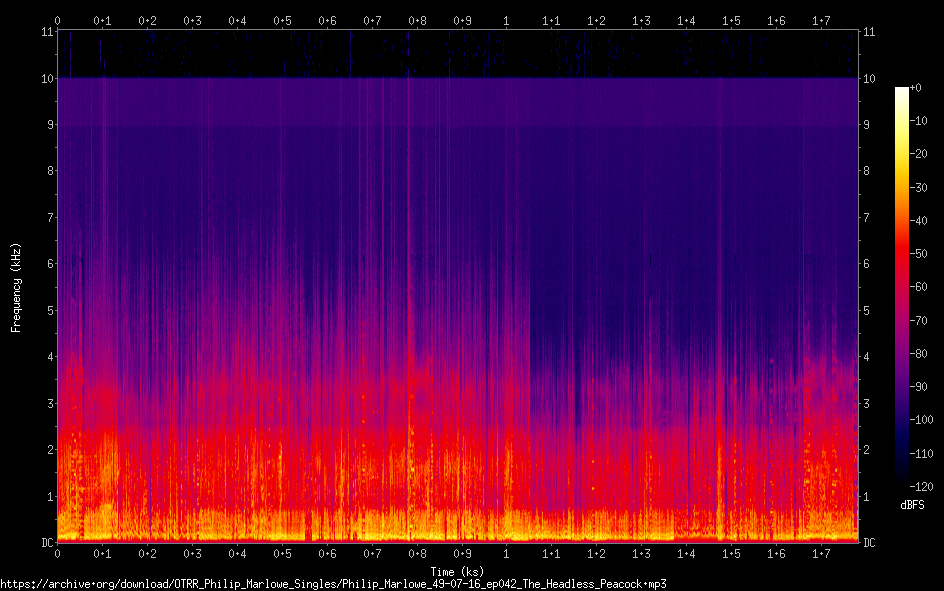
Task: Click the 10 kHz label on the right axis
Action: click(870, 78)
